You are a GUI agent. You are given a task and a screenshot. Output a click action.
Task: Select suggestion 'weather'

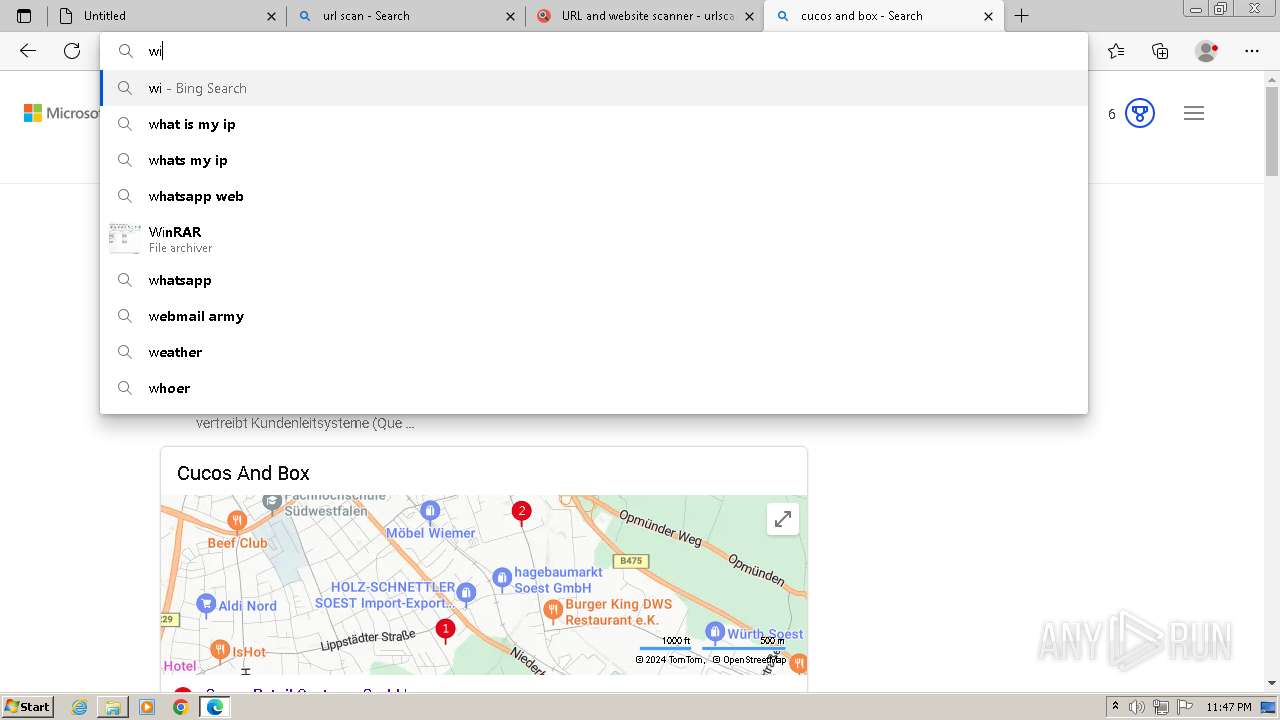point(594,352)
